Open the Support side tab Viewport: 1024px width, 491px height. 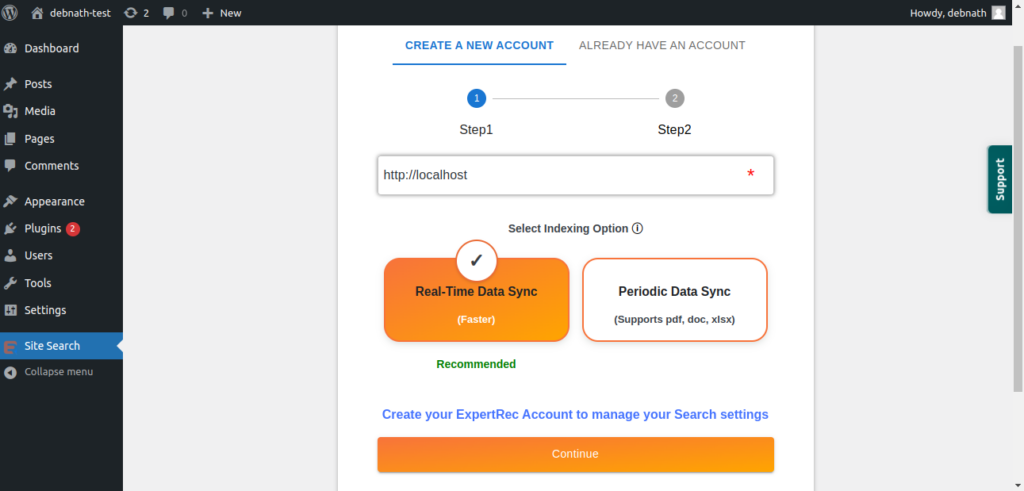[999, 179]
